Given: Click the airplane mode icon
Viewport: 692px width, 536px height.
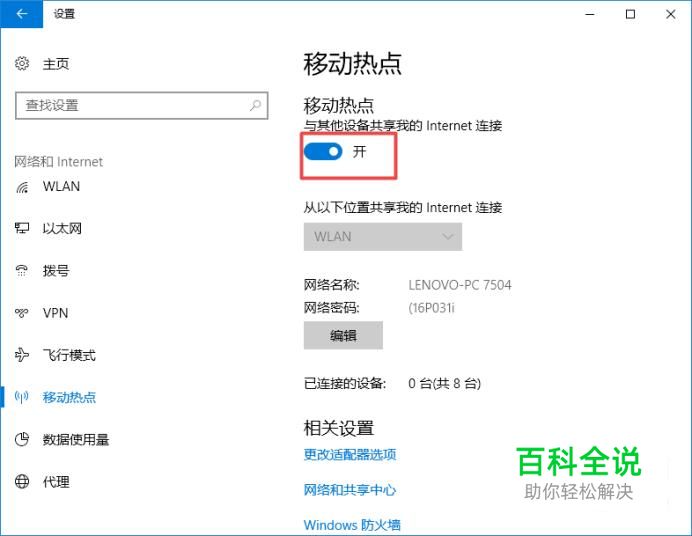Looking at the screenshot, I should point(22,355).
